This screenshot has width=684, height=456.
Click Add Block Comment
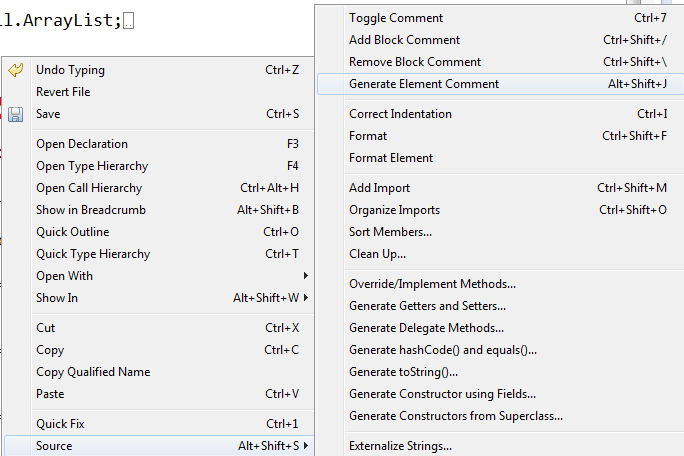point(404,40)
